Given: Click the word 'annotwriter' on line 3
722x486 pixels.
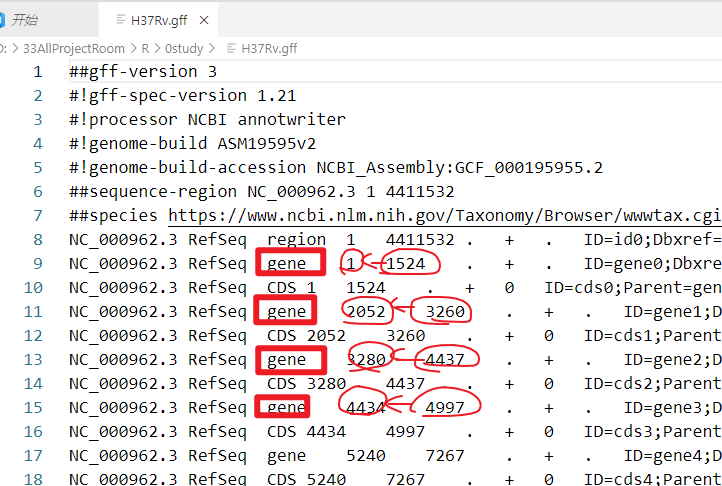Looking at the screenshot, I should [x=291, y=120].
